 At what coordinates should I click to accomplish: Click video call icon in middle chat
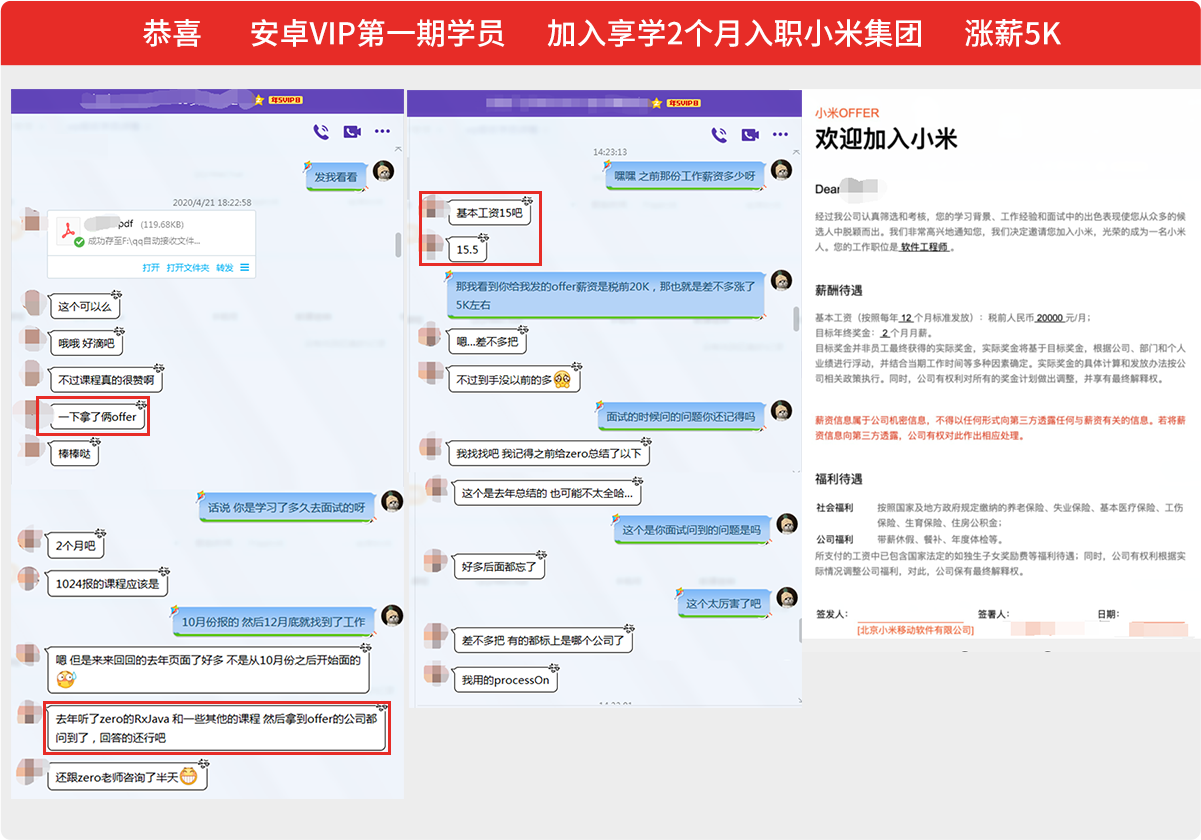748,135
